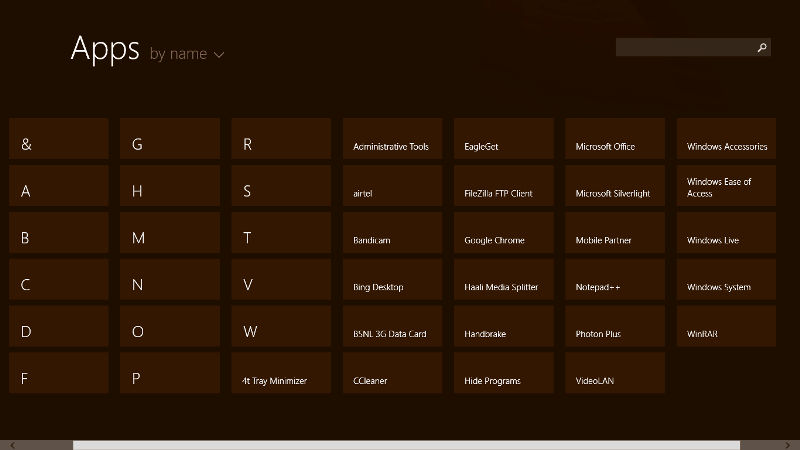Image resolution: width=800 pixels, height=450 pixels.
Task: Open the EagleGet tile
Action: pyautogui.click(x=504, y=139)
